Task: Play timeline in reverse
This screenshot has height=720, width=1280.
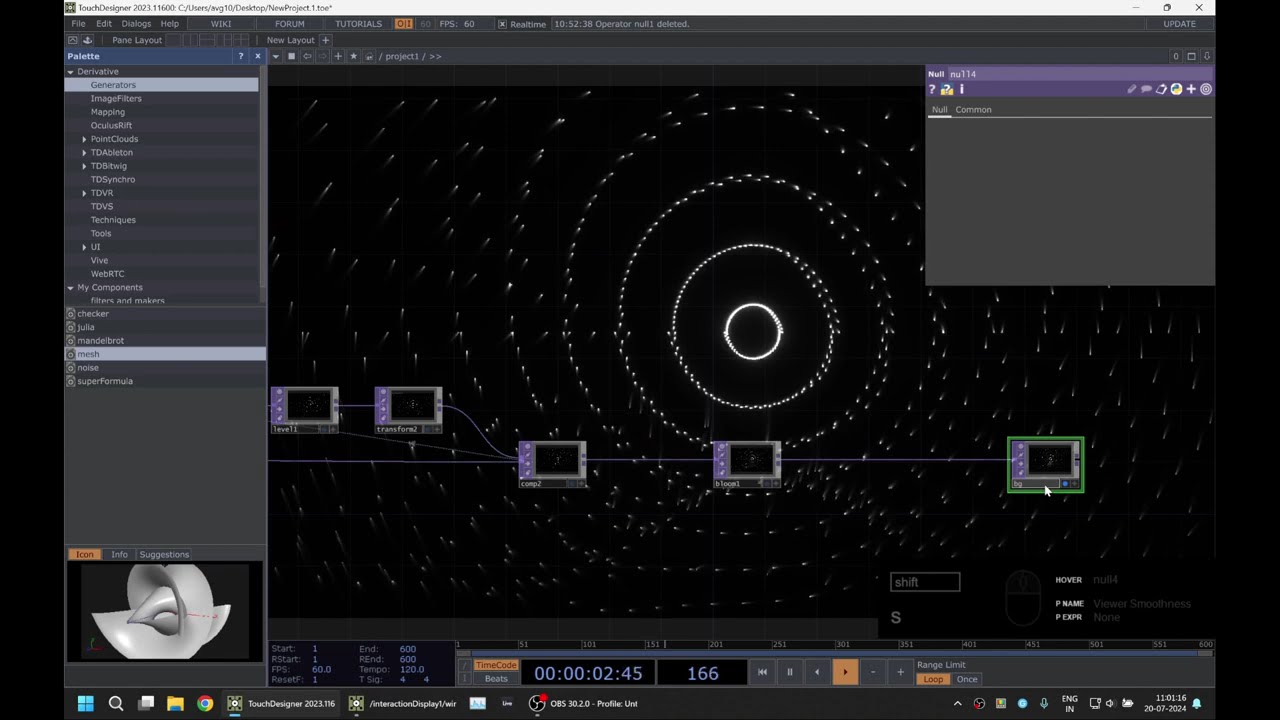Action: point(817,672)
